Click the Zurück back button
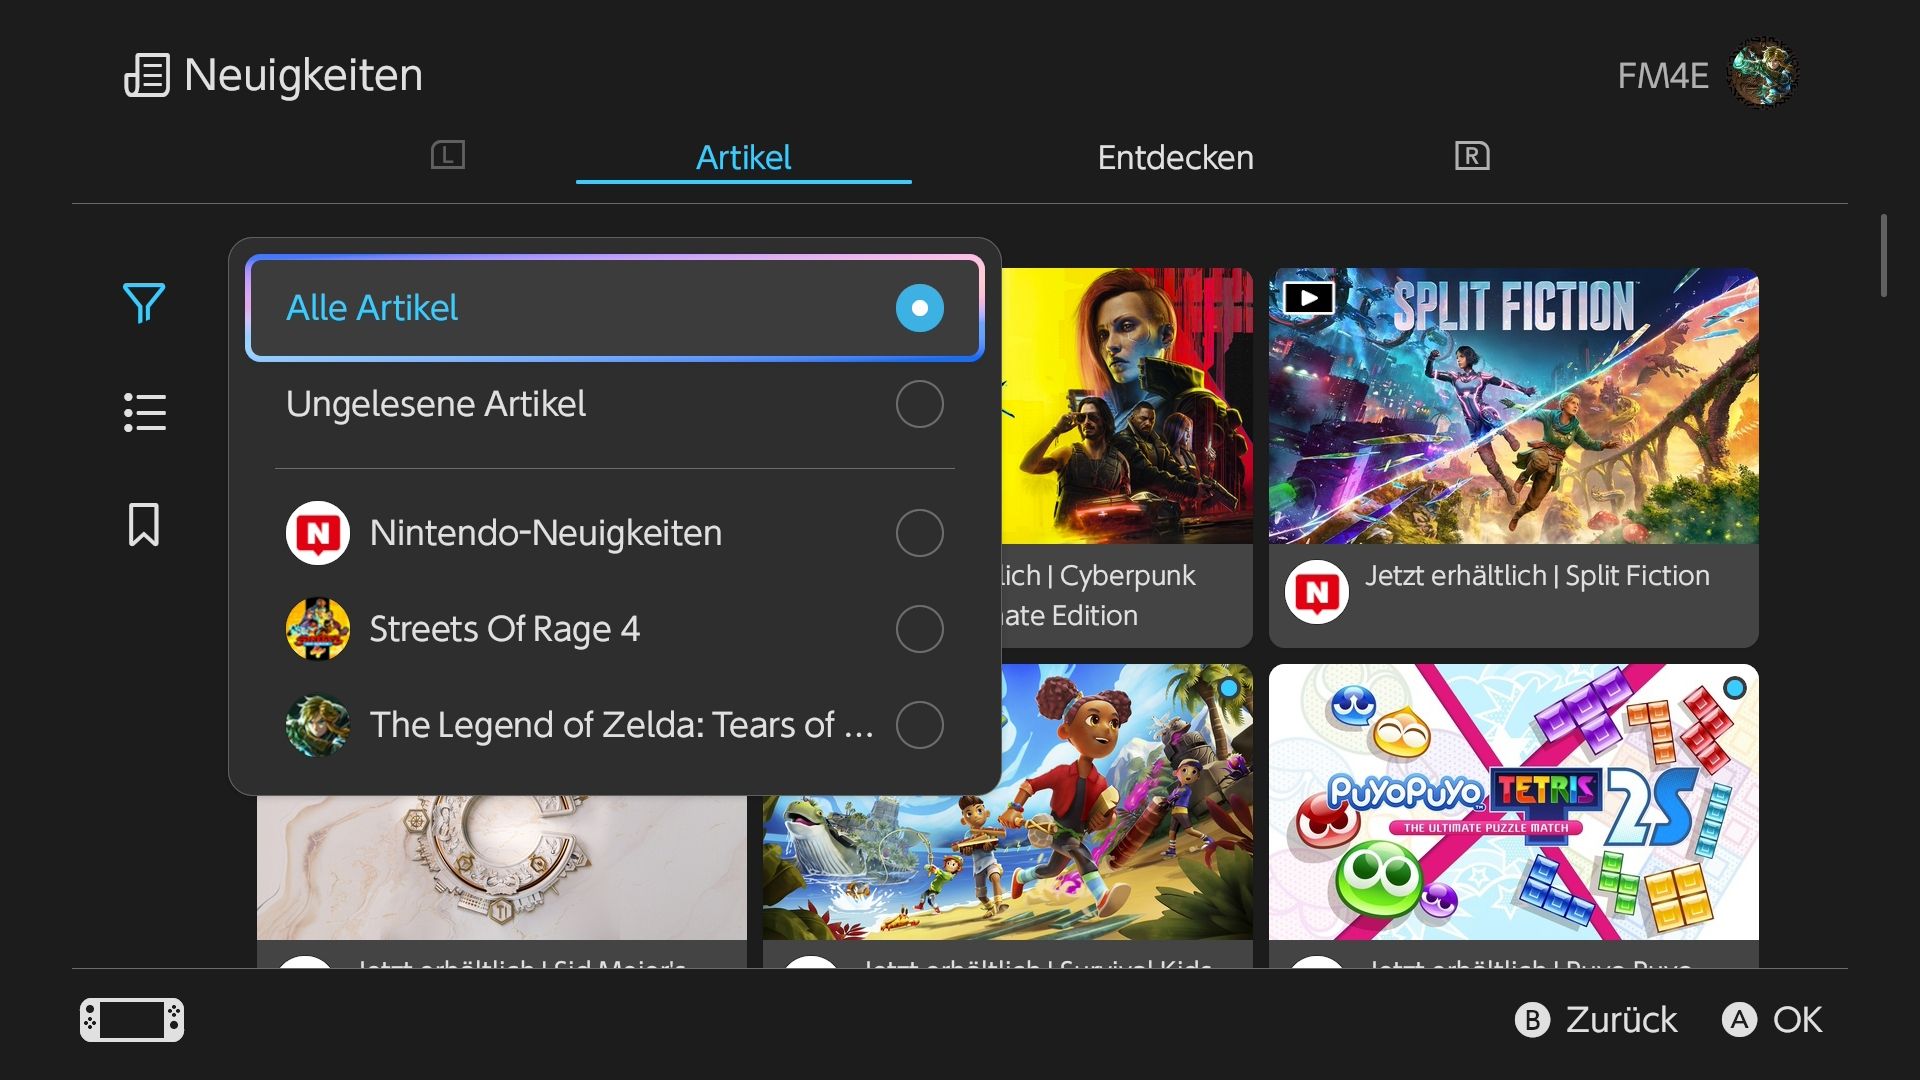The height and width of the screenshot is (1080, 1920). coord(1597,1020)
